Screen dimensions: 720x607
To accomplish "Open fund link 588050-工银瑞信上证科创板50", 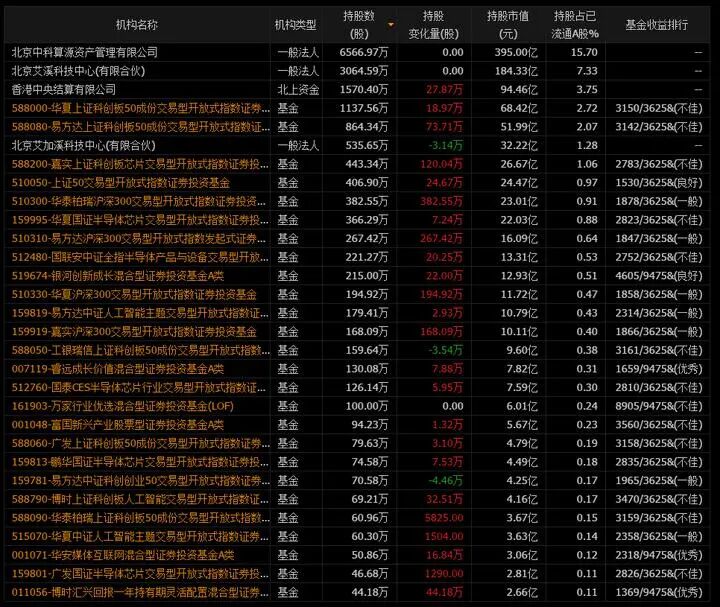I will tap(141, 350).
